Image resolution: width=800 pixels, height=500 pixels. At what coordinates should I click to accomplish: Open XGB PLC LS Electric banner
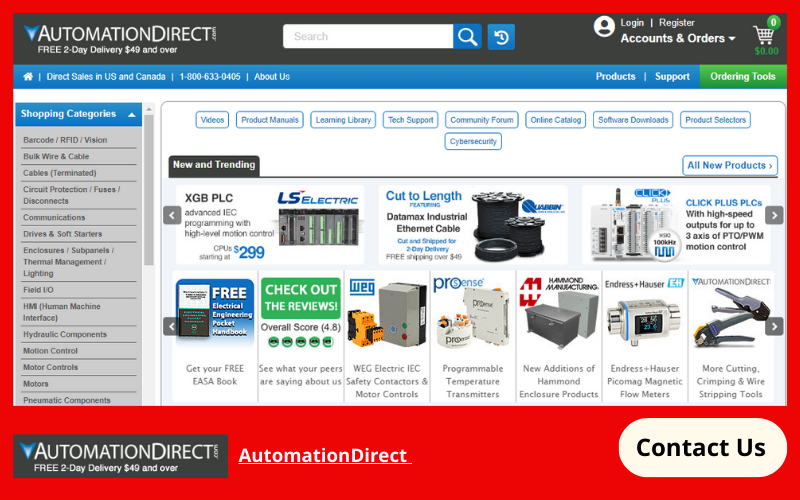coord(270,224)
